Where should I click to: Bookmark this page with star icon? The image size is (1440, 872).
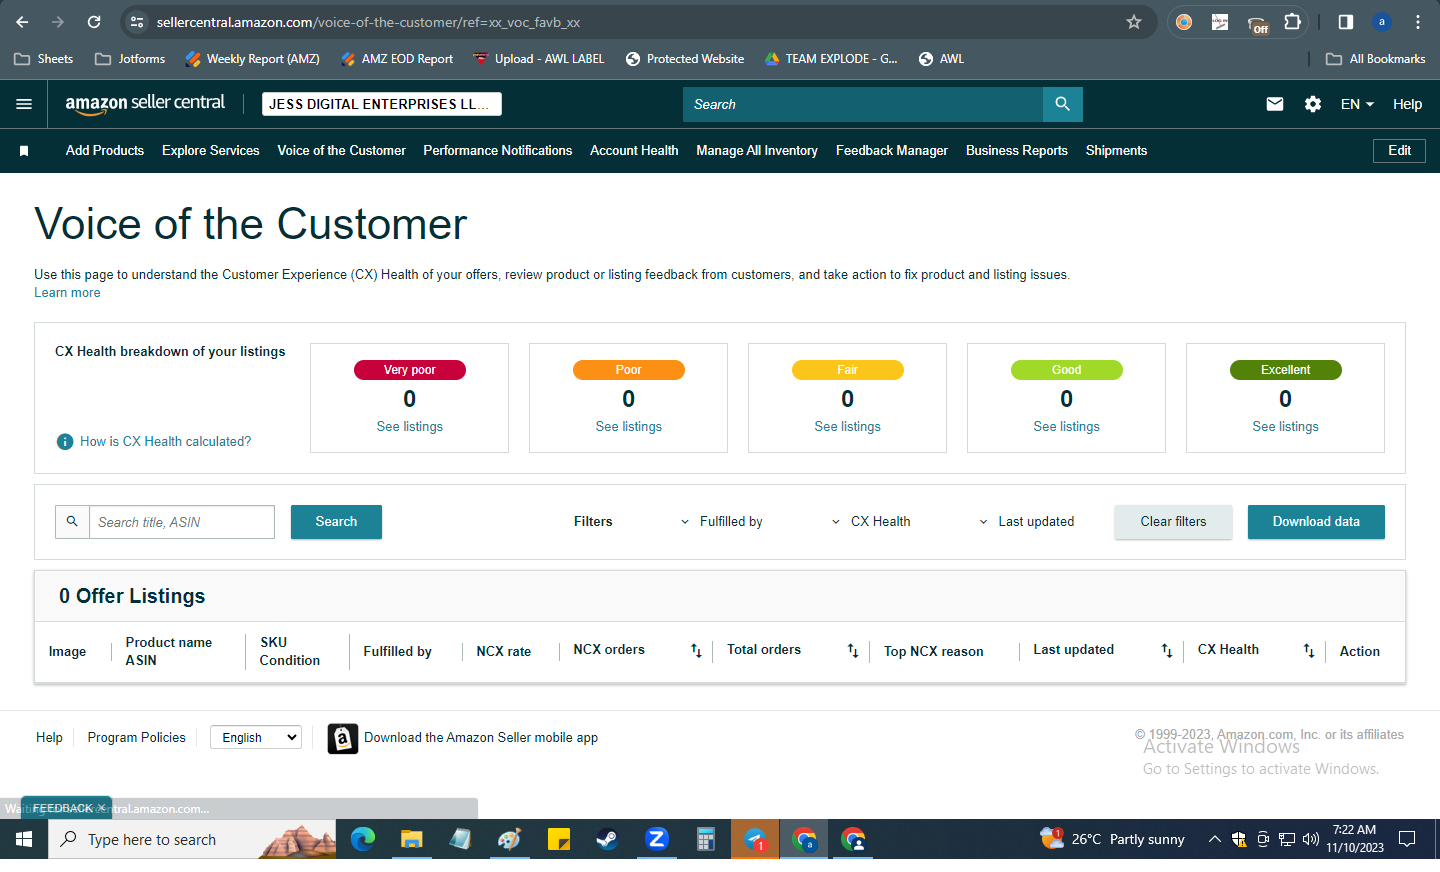click(1134, 22)
